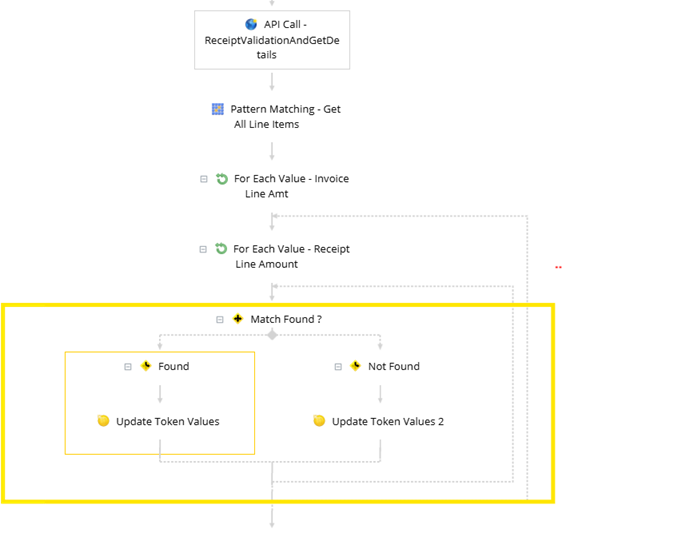This screenshot has height=533, width=687.
Task: Click the Invoice Line Amt loop icon
Action: 222,179
